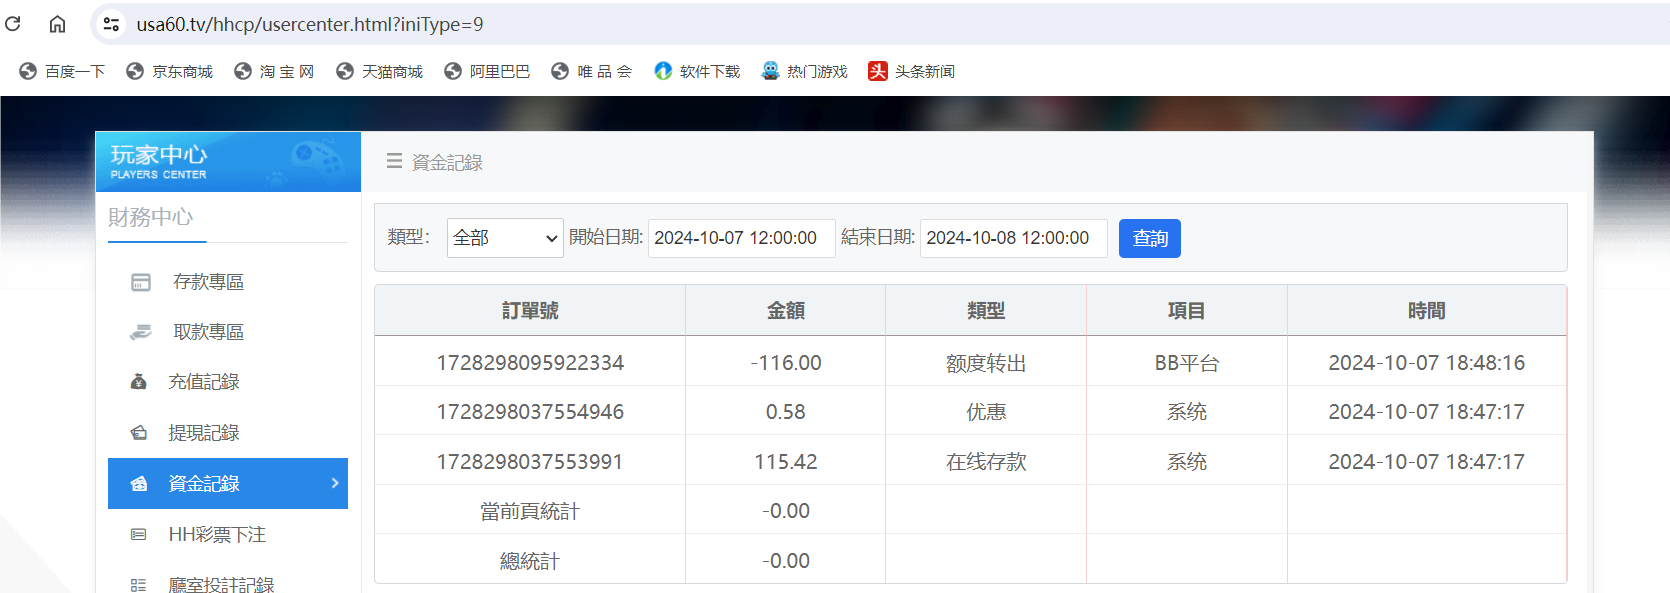
Task: Open the 软件下载 bookmark icon
Action: point(663,71)
